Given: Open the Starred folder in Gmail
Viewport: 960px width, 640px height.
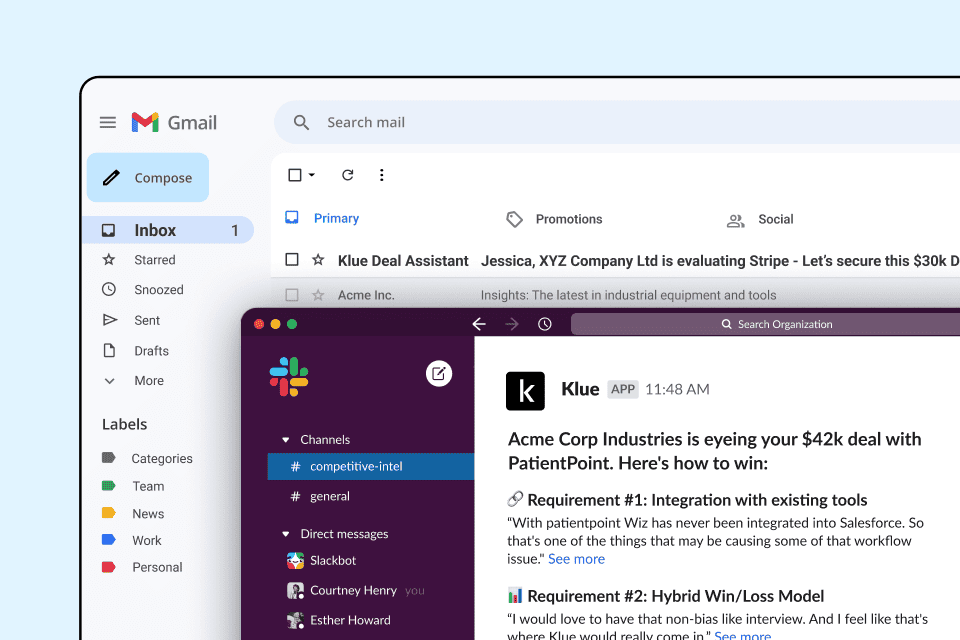Looking at the screenshot, I should (x=154, y=260).
